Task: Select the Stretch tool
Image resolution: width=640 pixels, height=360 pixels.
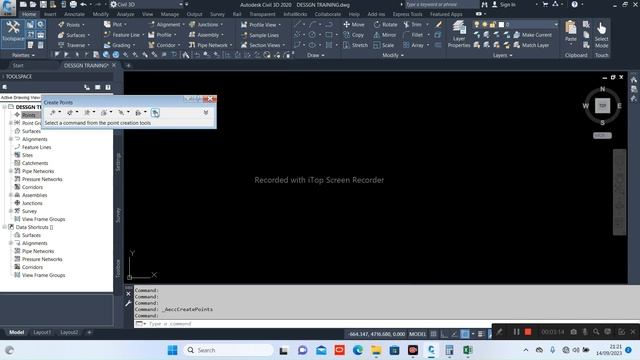Action: [x=355, y=45]
